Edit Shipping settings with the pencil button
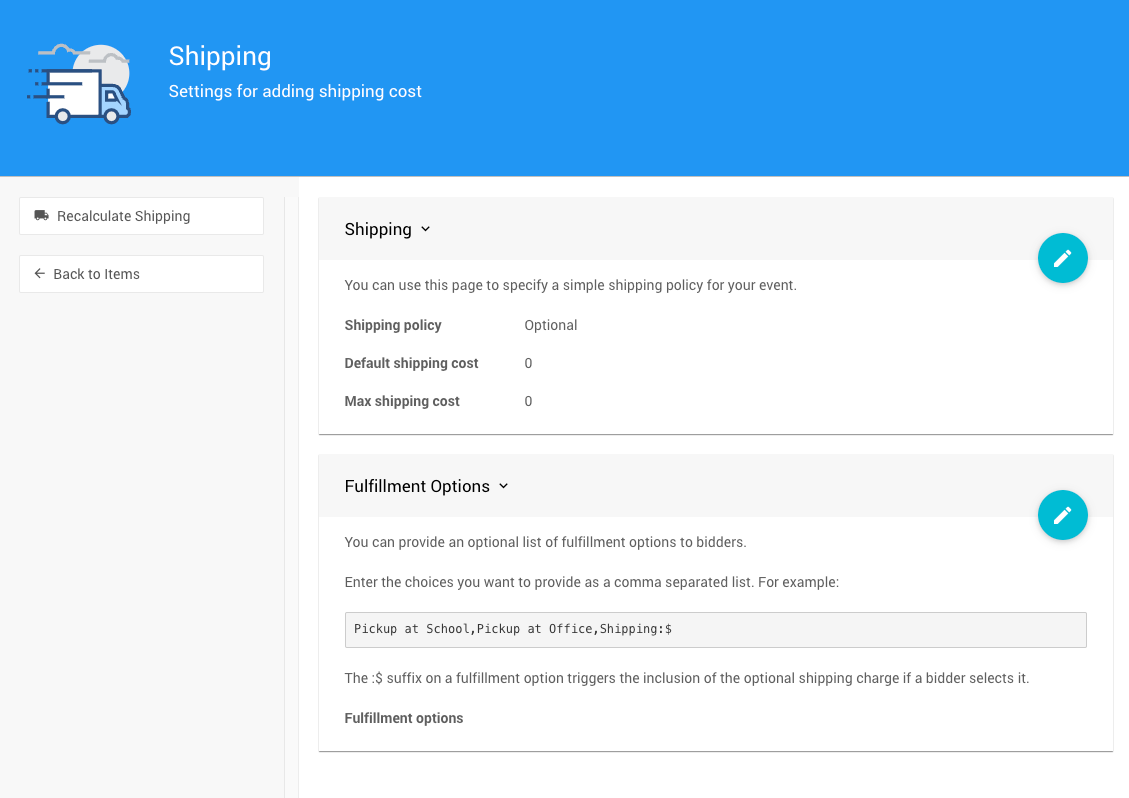 click(x=1062, y=258)
